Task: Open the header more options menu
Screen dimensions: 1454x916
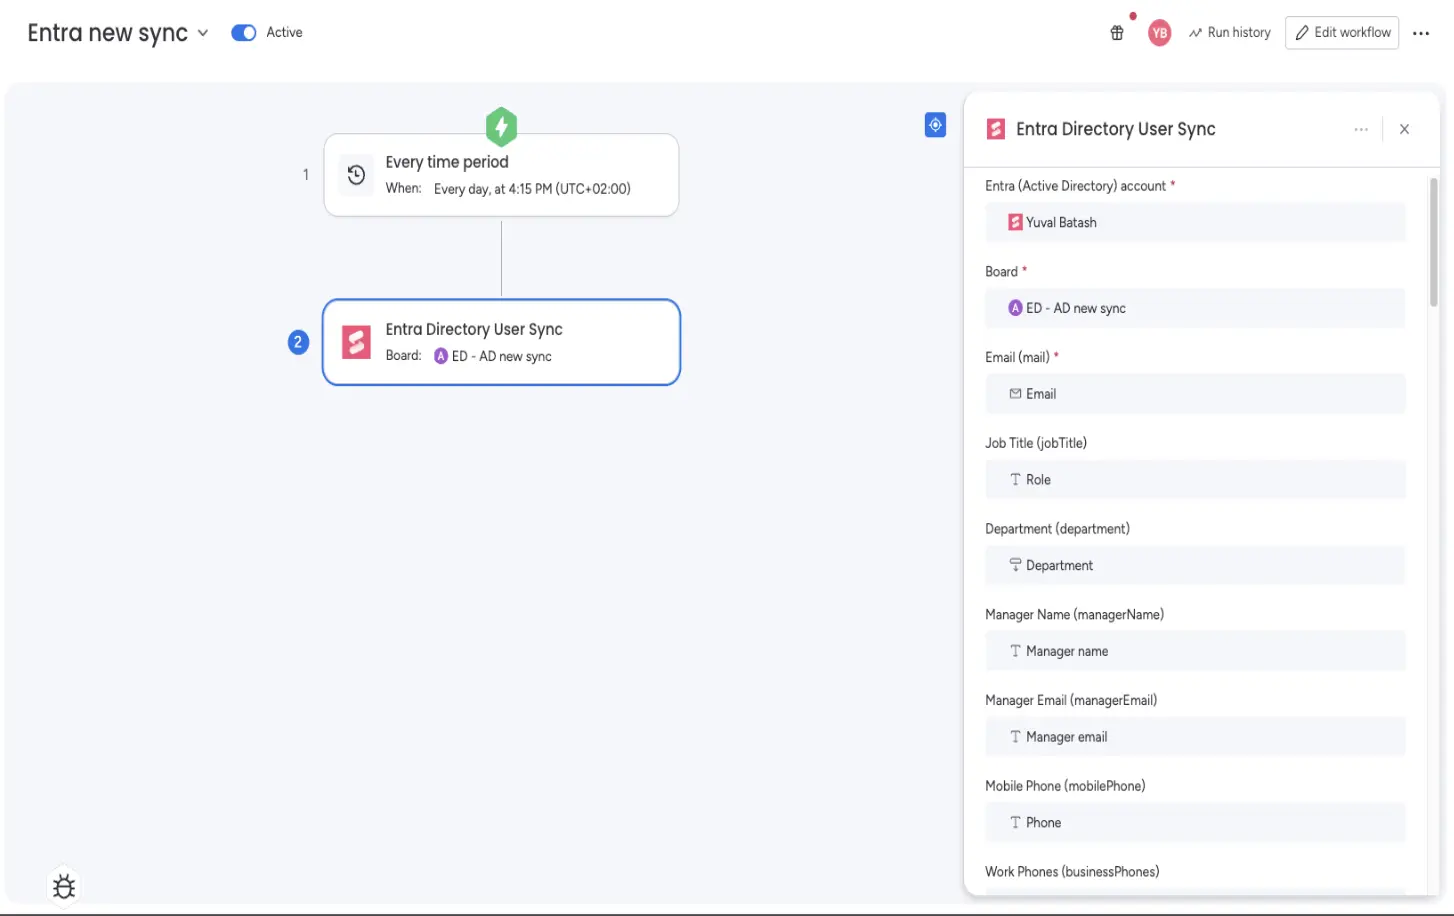Action: tap(1421, 33)
